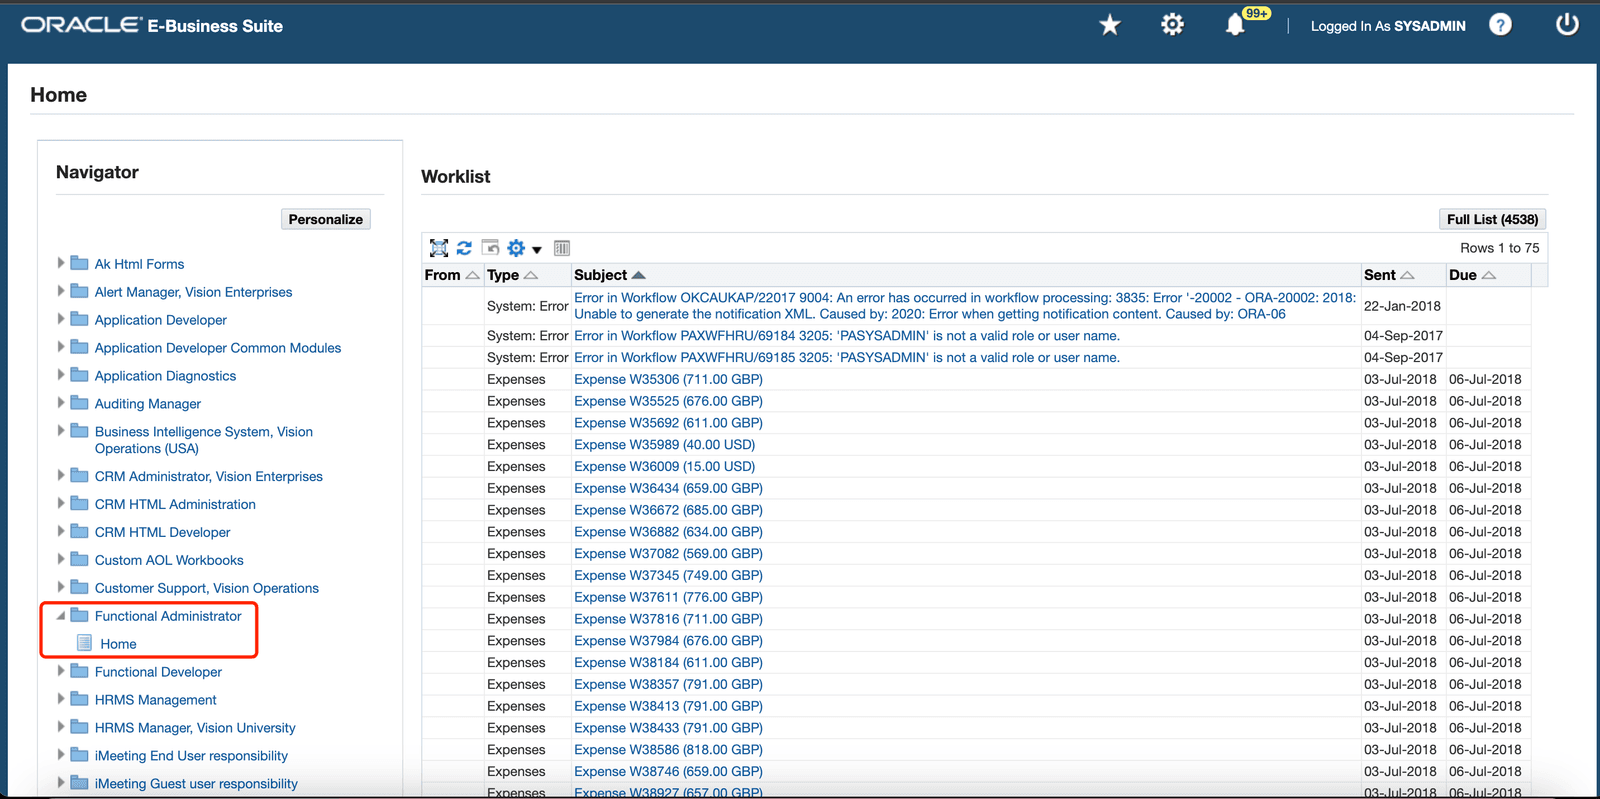Click the Home page document icon
The image size is (1600, 799).
click(x=85, y=643)
